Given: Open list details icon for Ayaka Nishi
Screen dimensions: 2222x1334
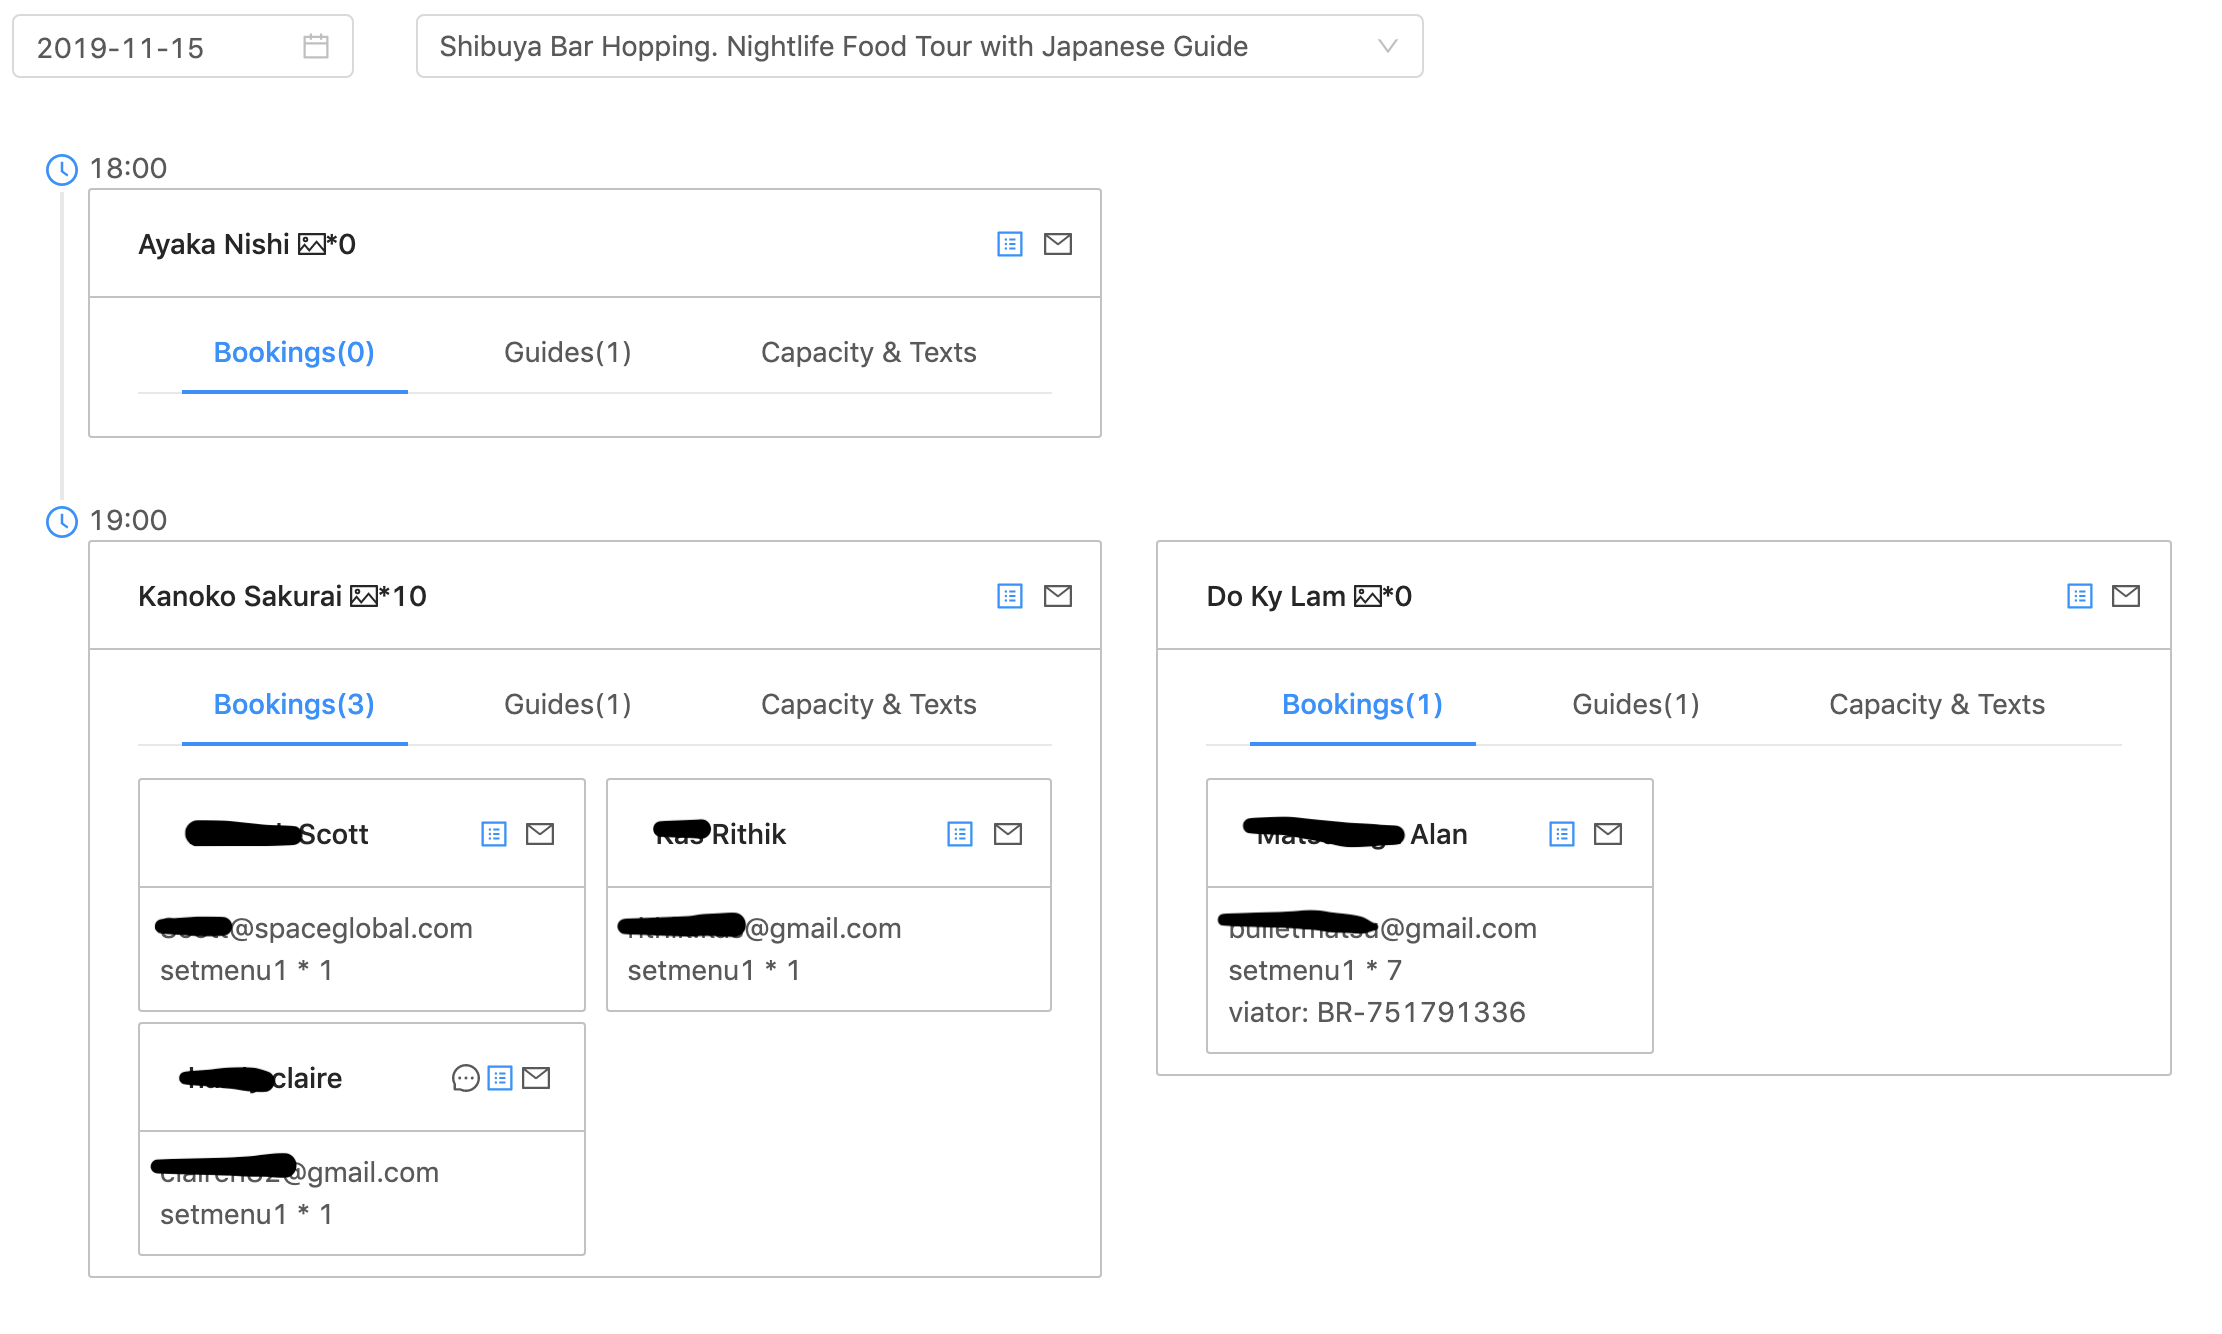Looking at the screenshot, I should click(x=1010, y=244).
